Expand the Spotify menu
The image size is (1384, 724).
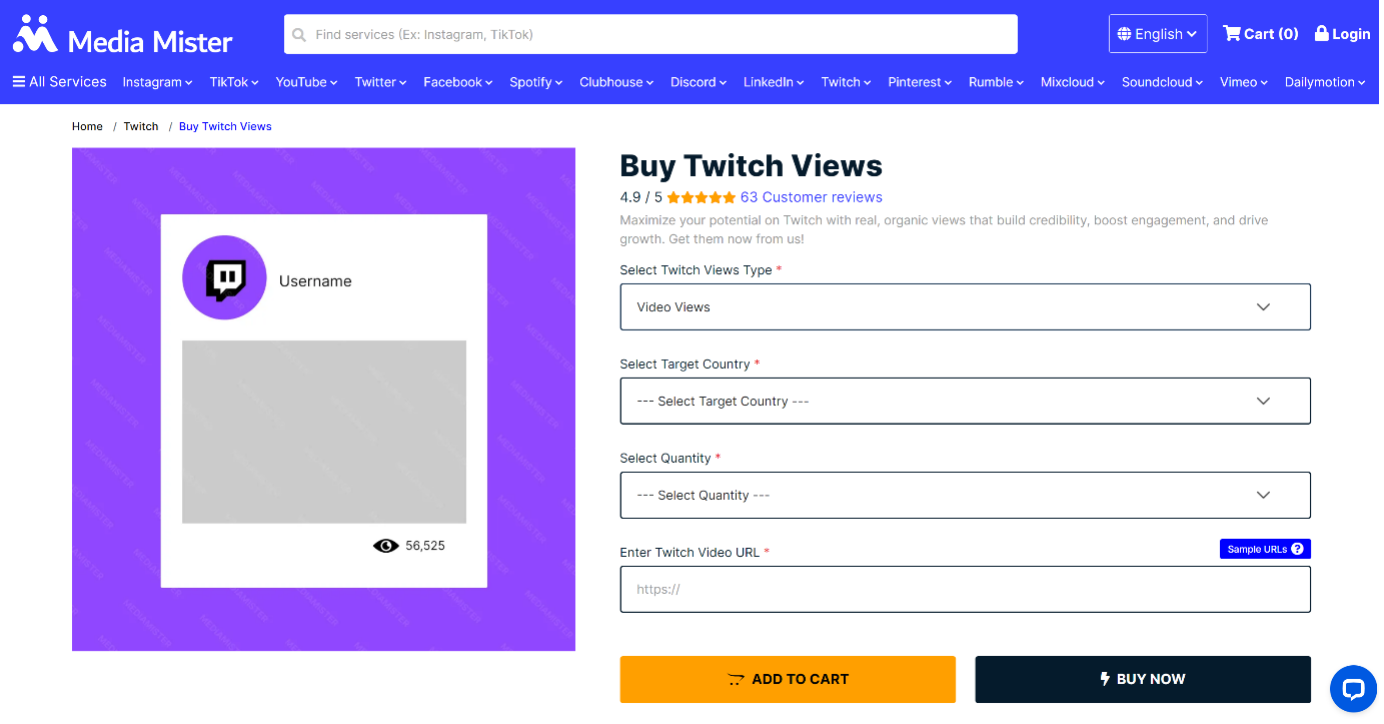point(536,82)
